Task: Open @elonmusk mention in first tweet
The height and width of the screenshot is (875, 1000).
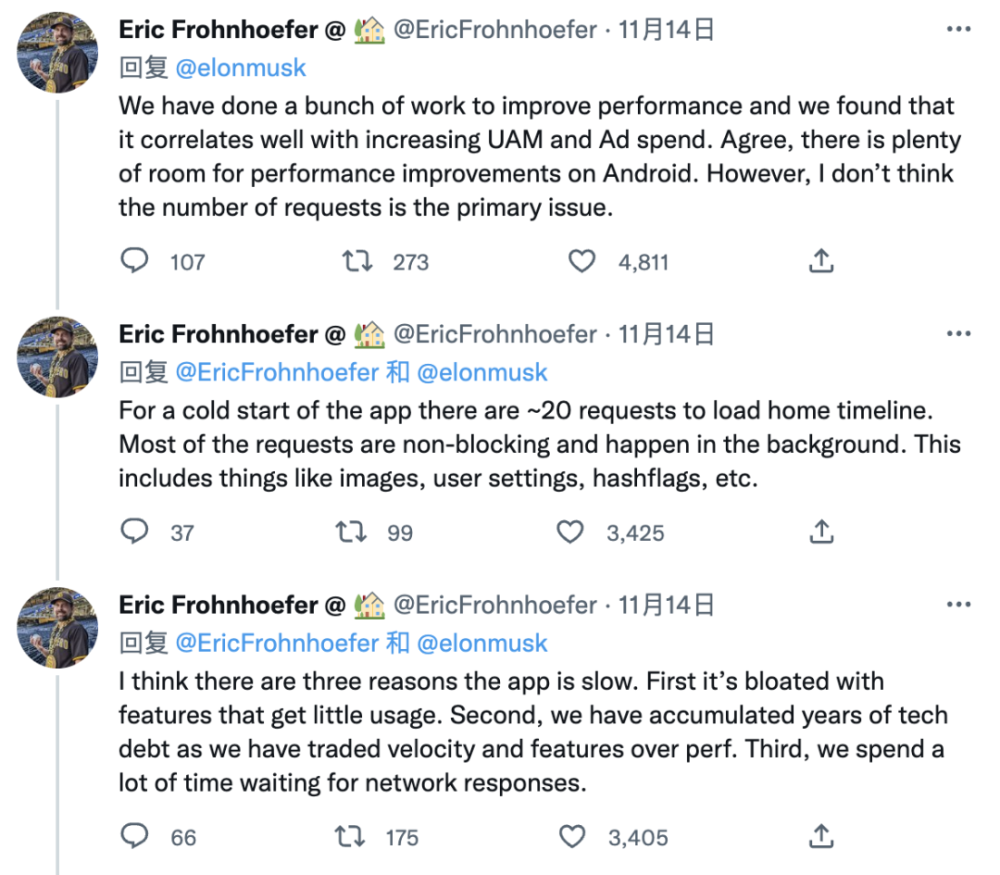Action: [240, 68]
